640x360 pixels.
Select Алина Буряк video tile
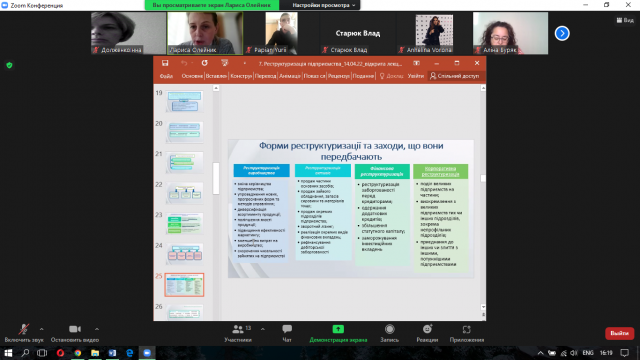510,33
